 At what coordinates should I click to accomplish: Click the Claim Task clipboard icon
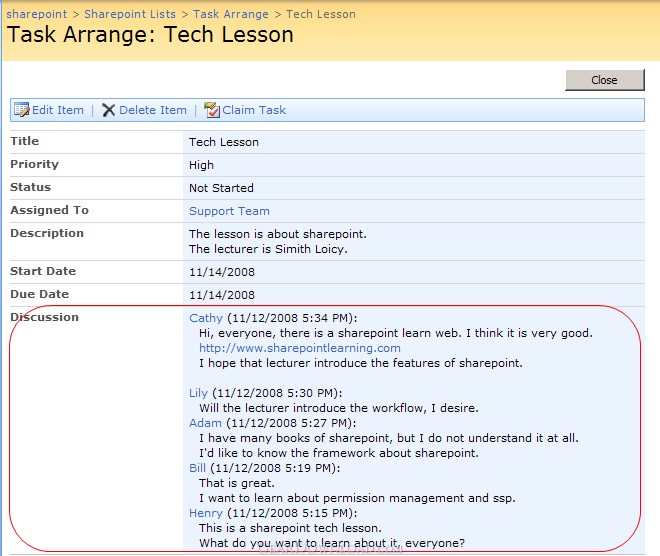pos(212,110)
